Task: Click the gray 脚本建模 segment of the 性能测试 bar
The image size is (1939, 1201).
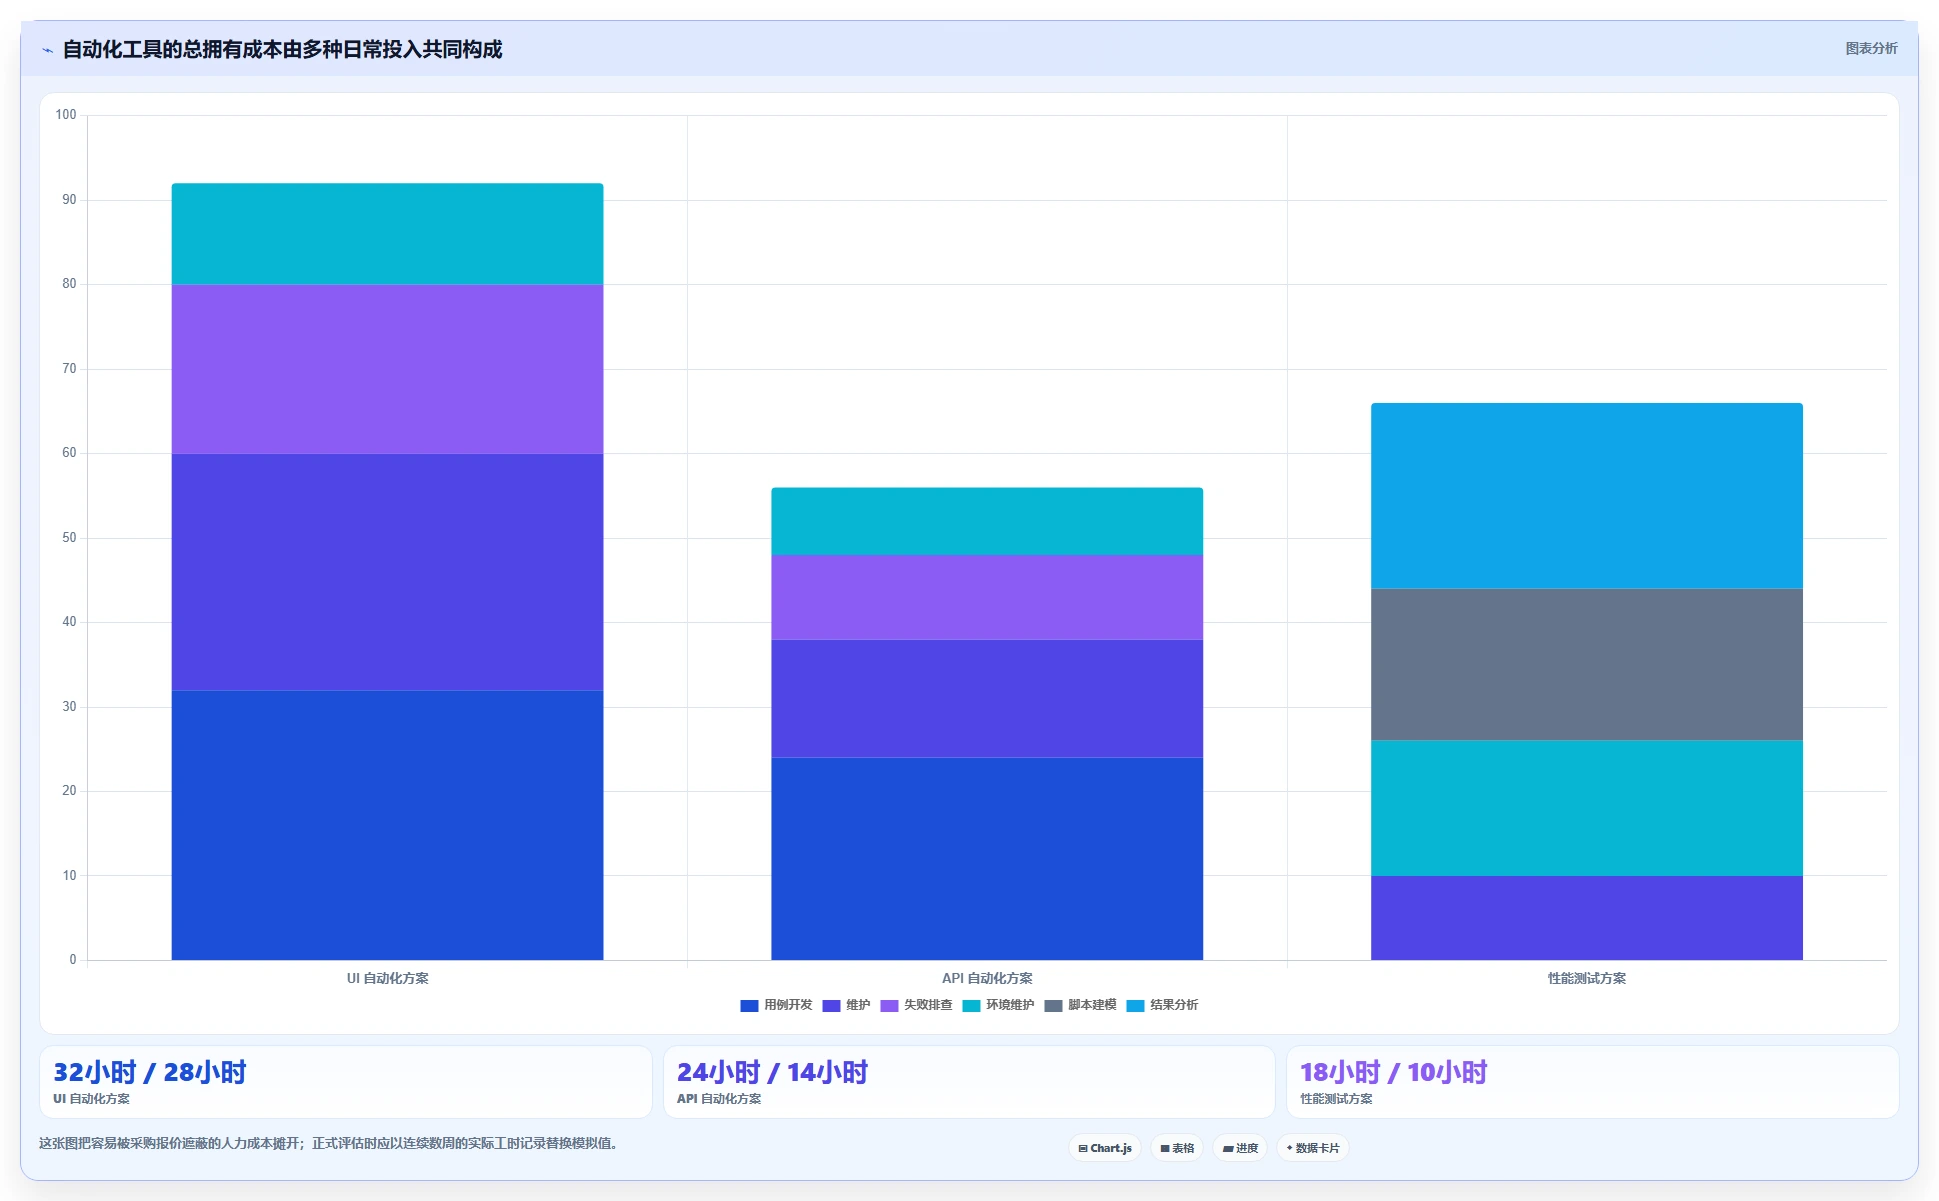Action: 1587,664
